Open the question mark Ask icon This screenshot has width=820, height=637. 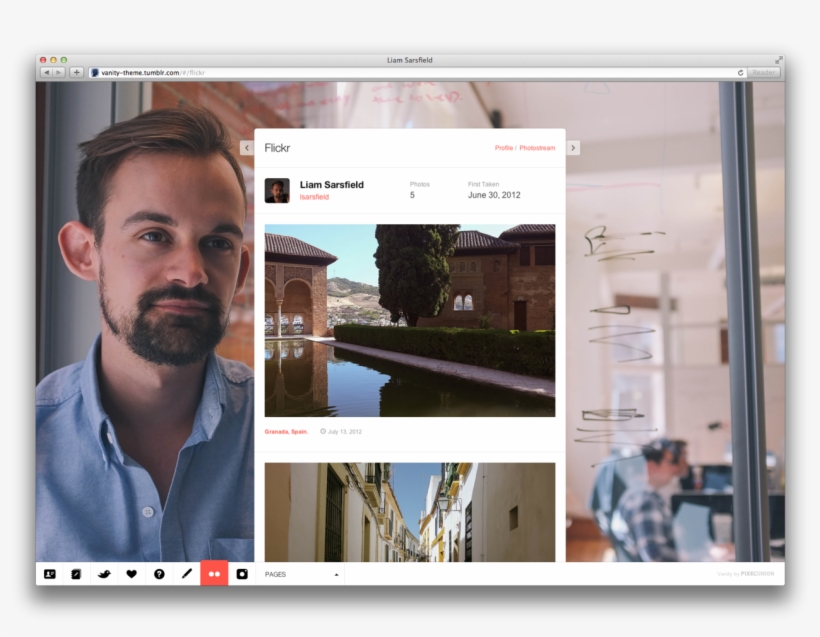click(x=159, y=574)
